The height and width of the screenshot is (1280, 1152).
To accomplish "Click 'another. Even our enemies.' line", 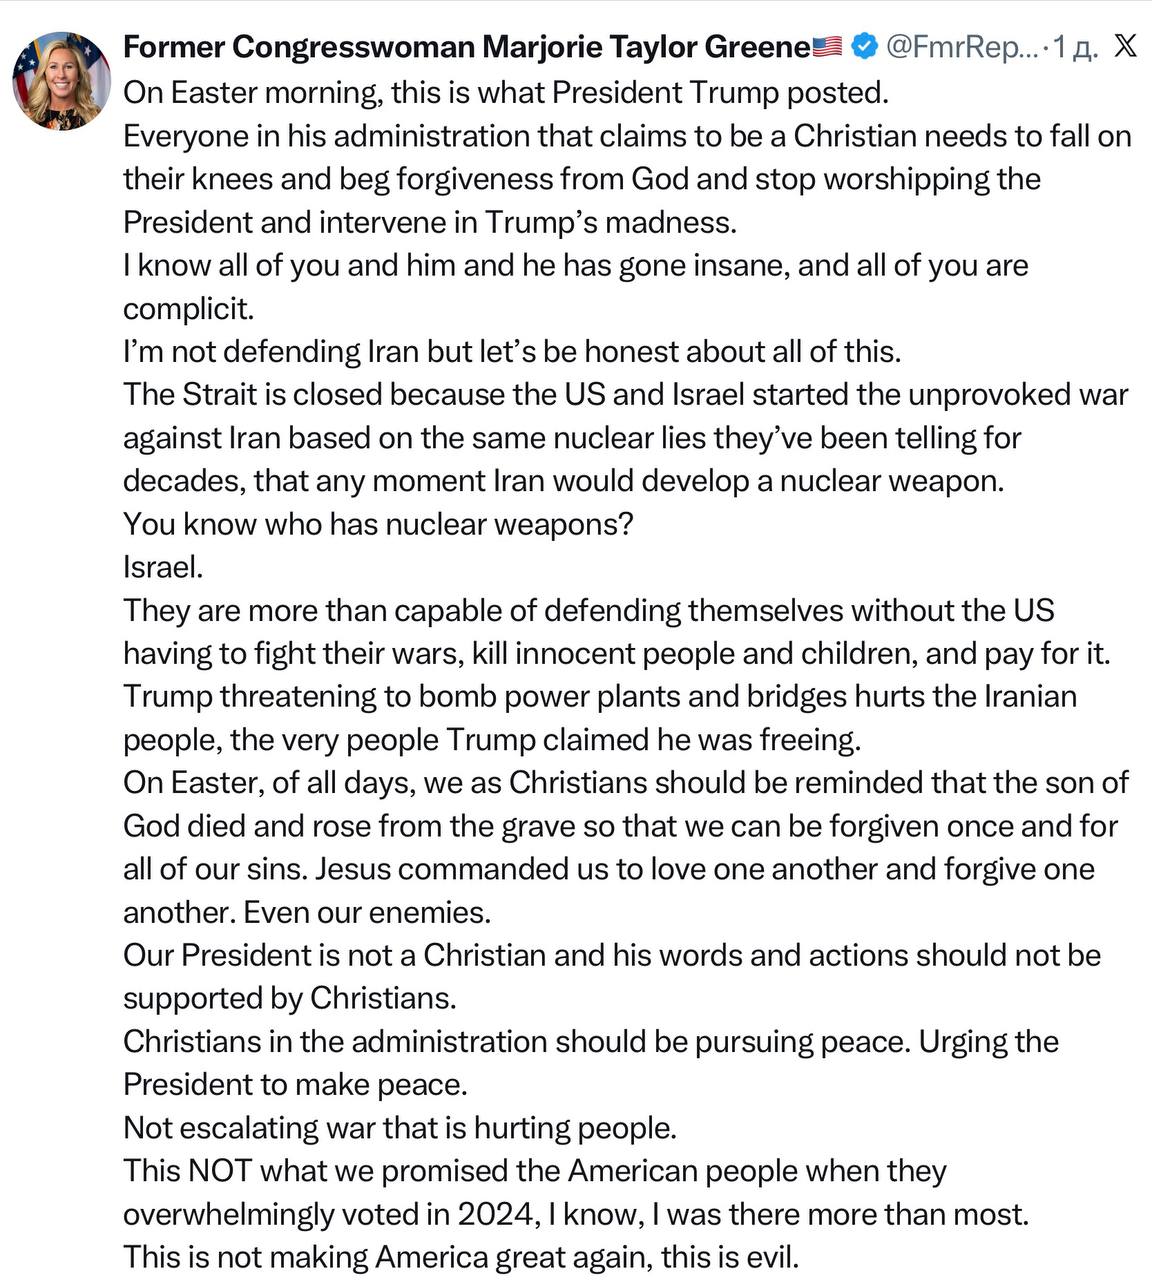I will click(307, 912).
